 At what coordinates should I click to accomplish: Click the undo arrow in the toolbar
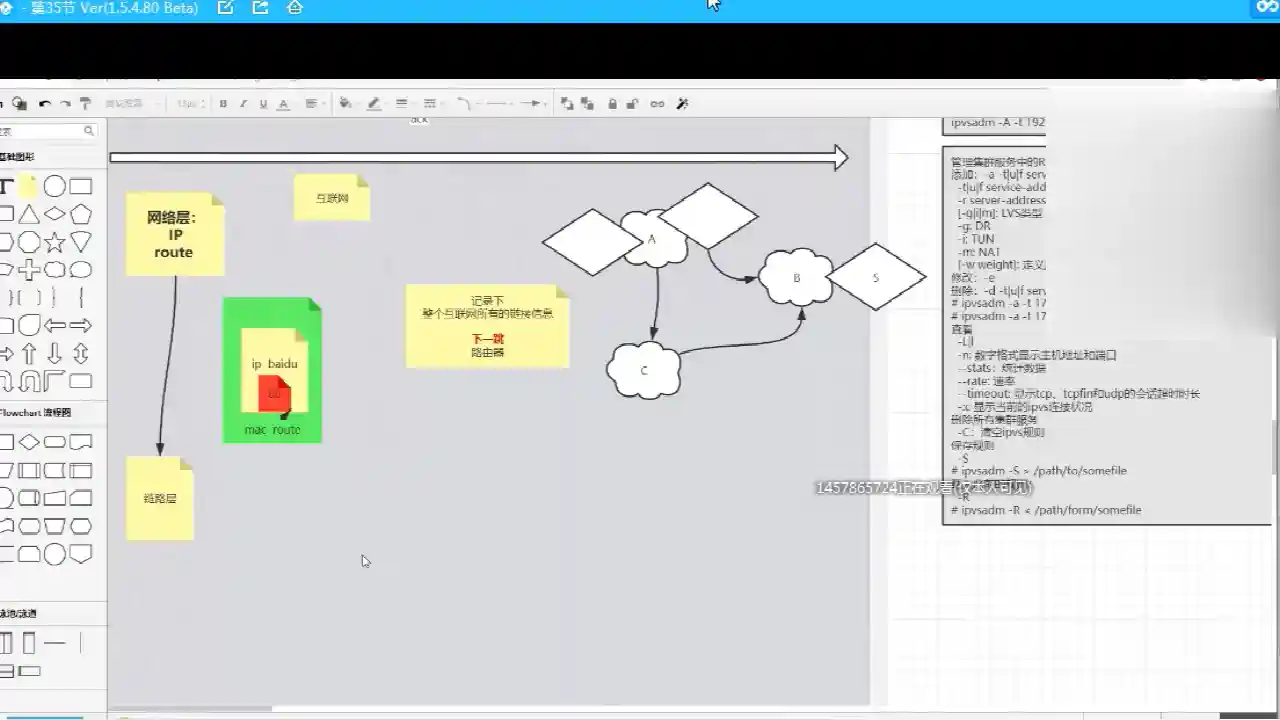tap(45, 104)
